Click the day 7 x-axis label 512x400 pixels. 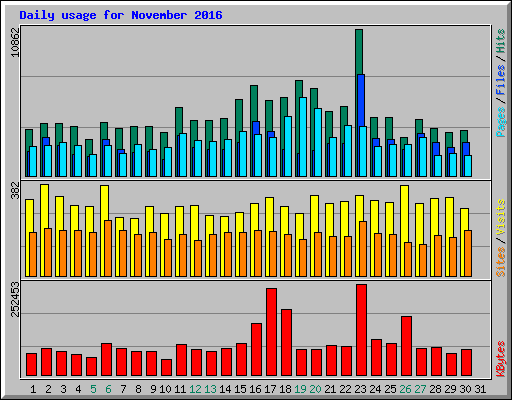[x=123, y=389]
